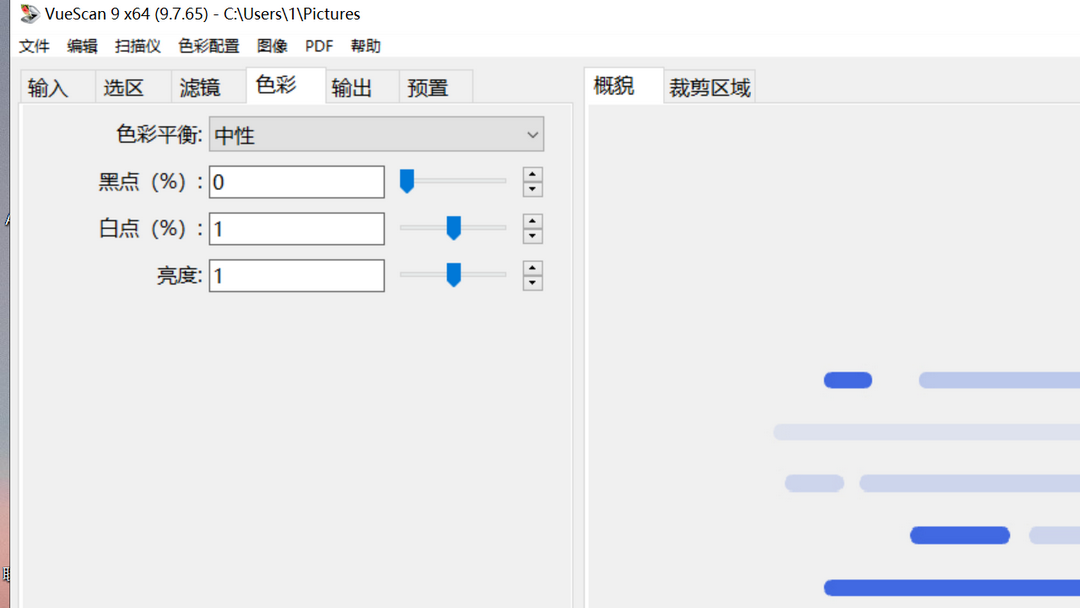Increase 黑点 value with the up stepper arrow

pyautogui.click(x=532, y=175)
